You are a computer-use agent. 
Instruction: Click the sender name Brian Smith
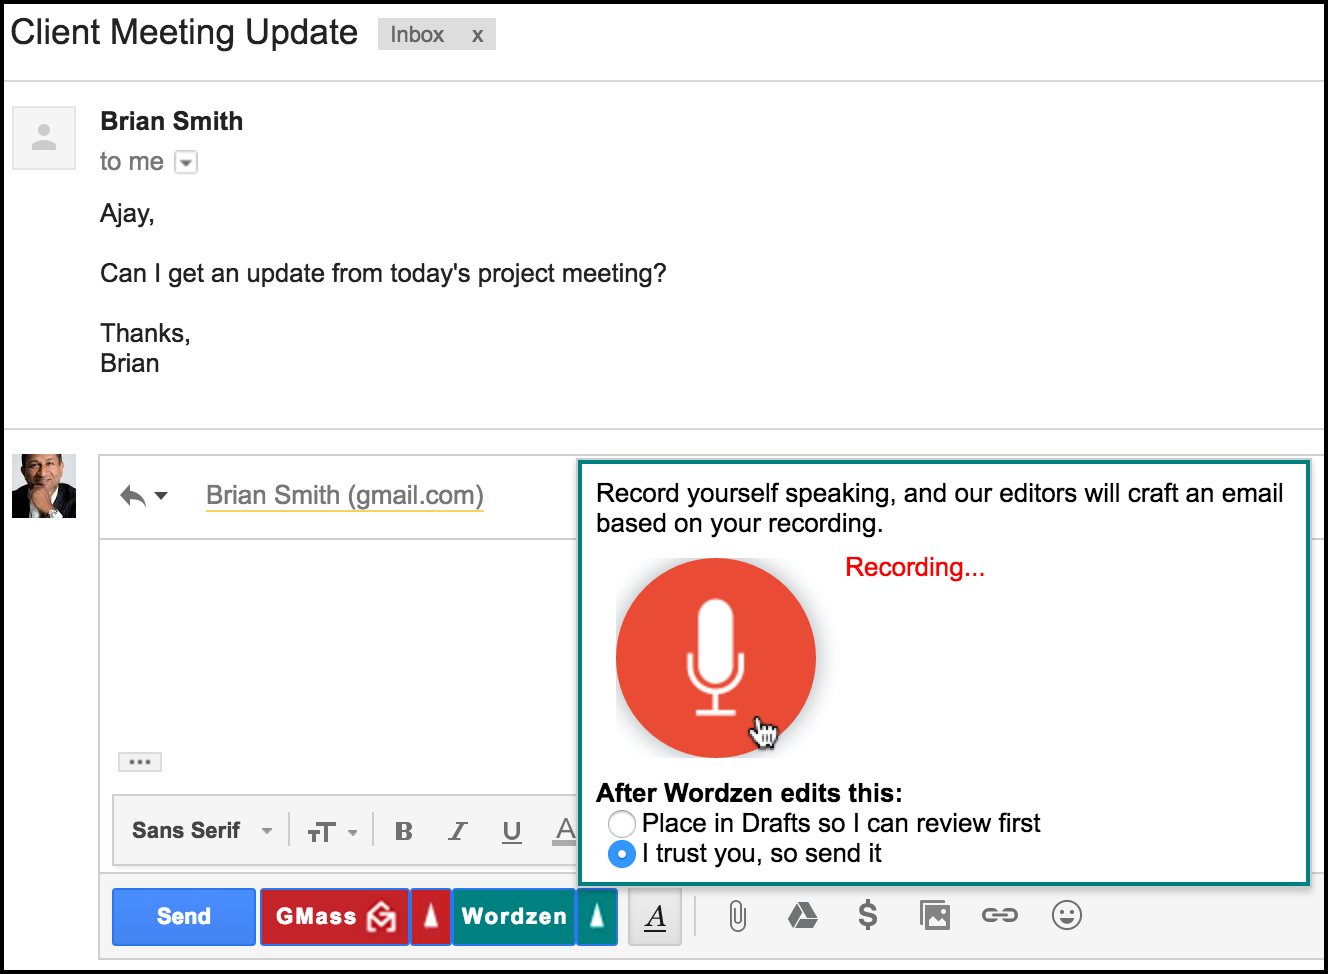172,121
